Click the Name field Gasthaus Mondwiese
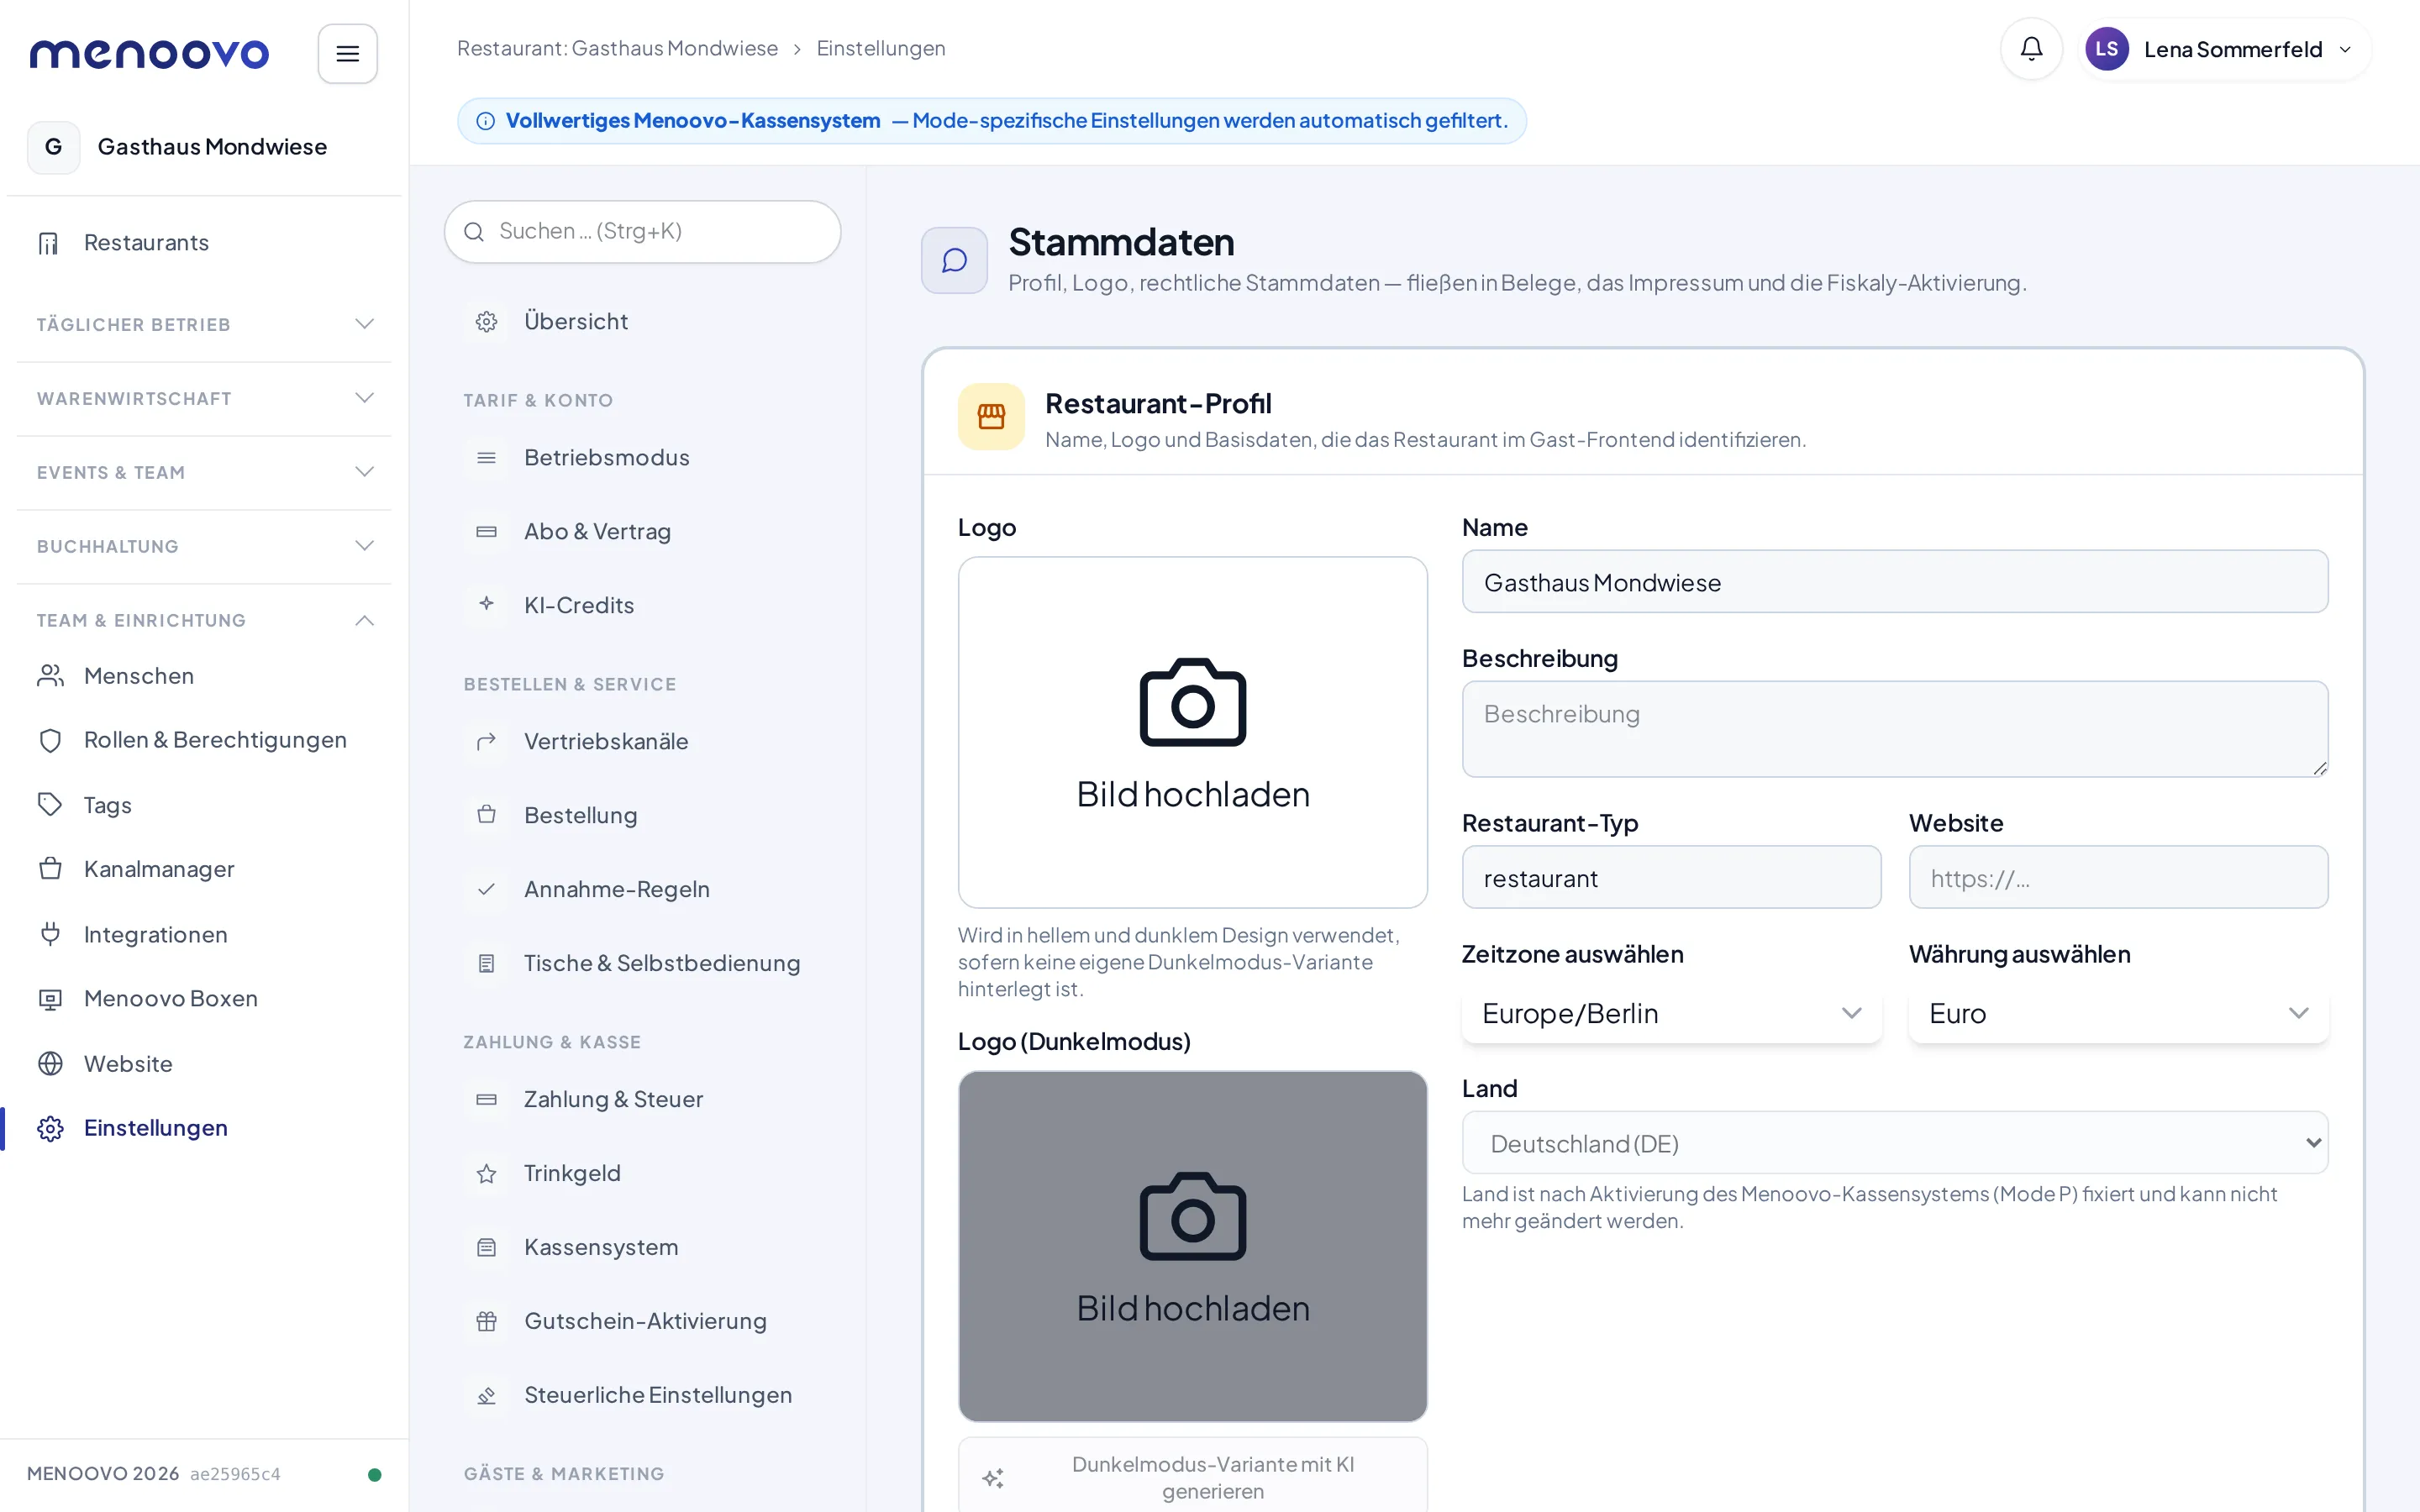Image resolution: width=2420 pixels, height=1512 pixels. pyautogui.click(x=1895, y=582)
